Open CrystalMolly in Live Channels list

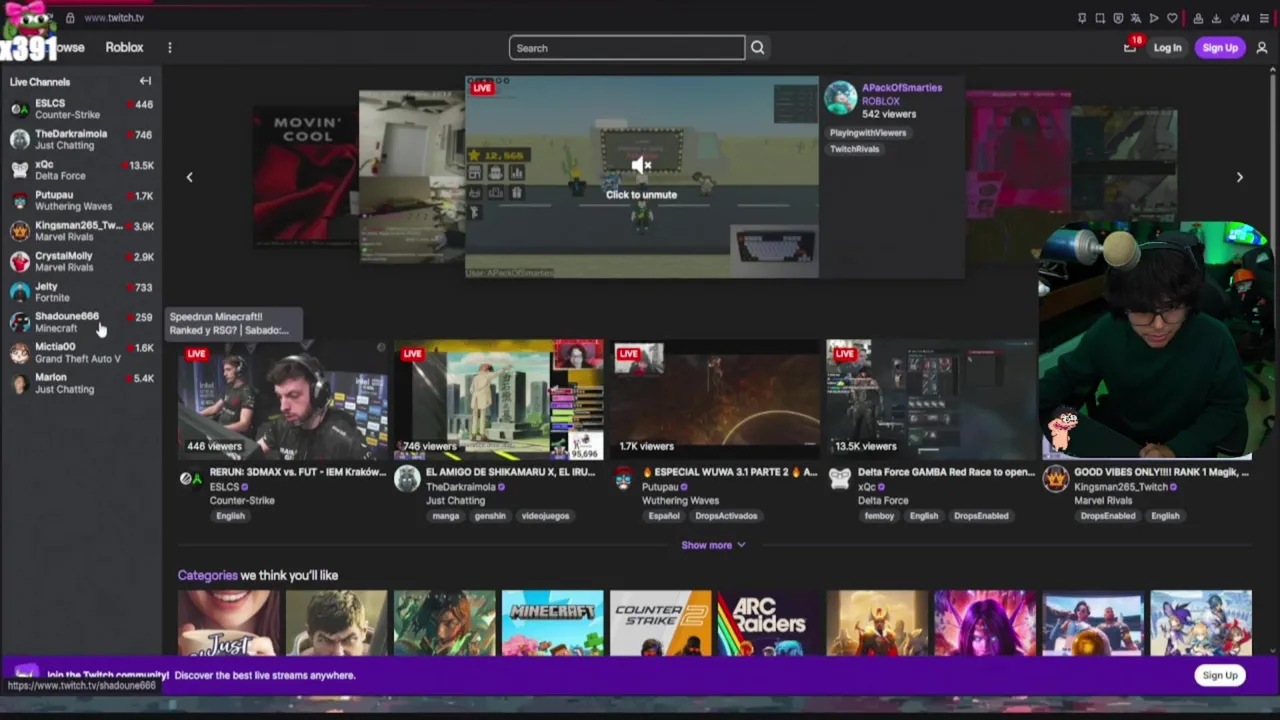[82, 261]
